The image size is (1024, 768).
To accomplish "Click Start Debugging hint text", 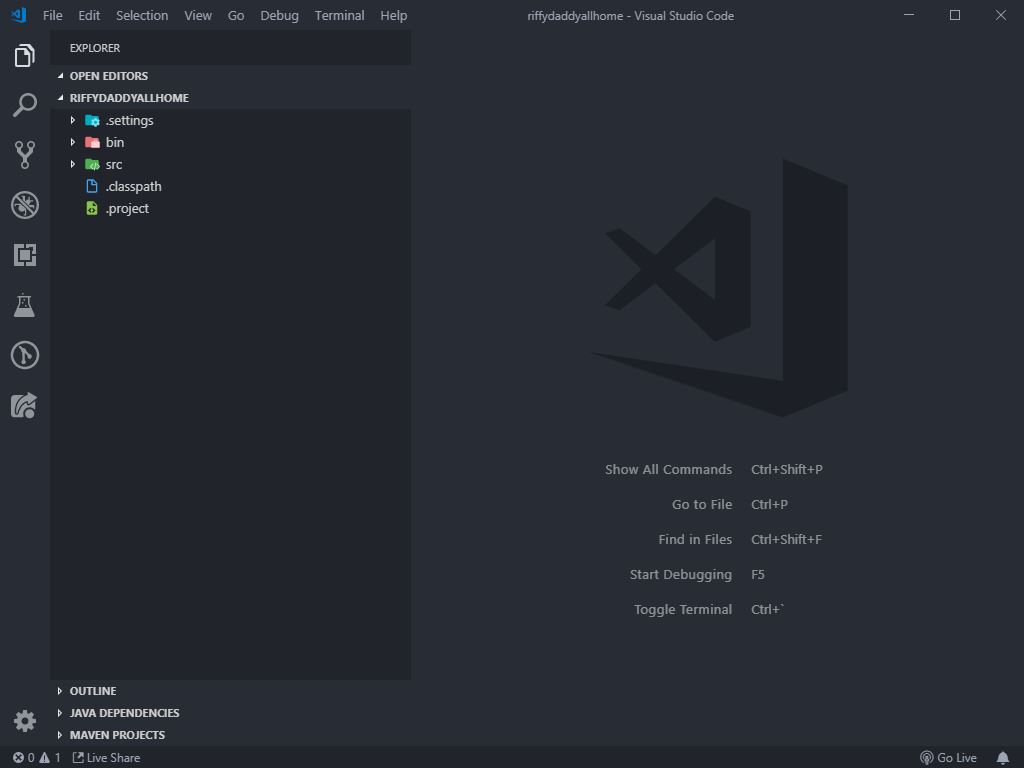I will pos(680,575).
